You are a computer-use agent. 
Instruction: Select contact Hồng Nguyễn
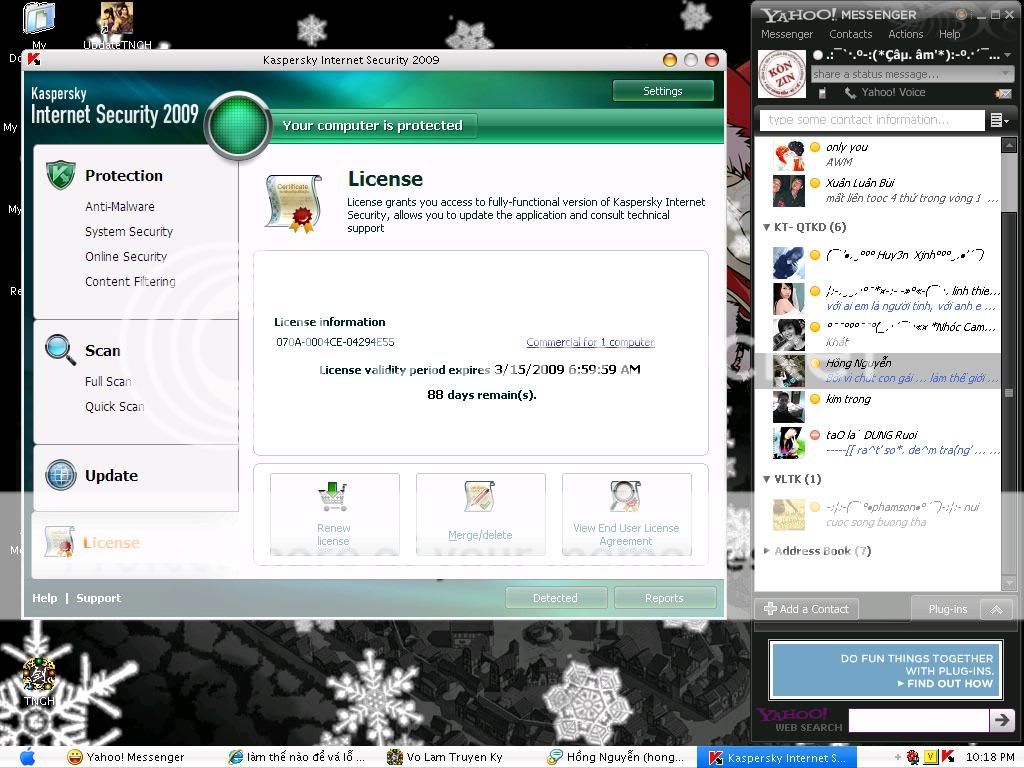(877, 371)
